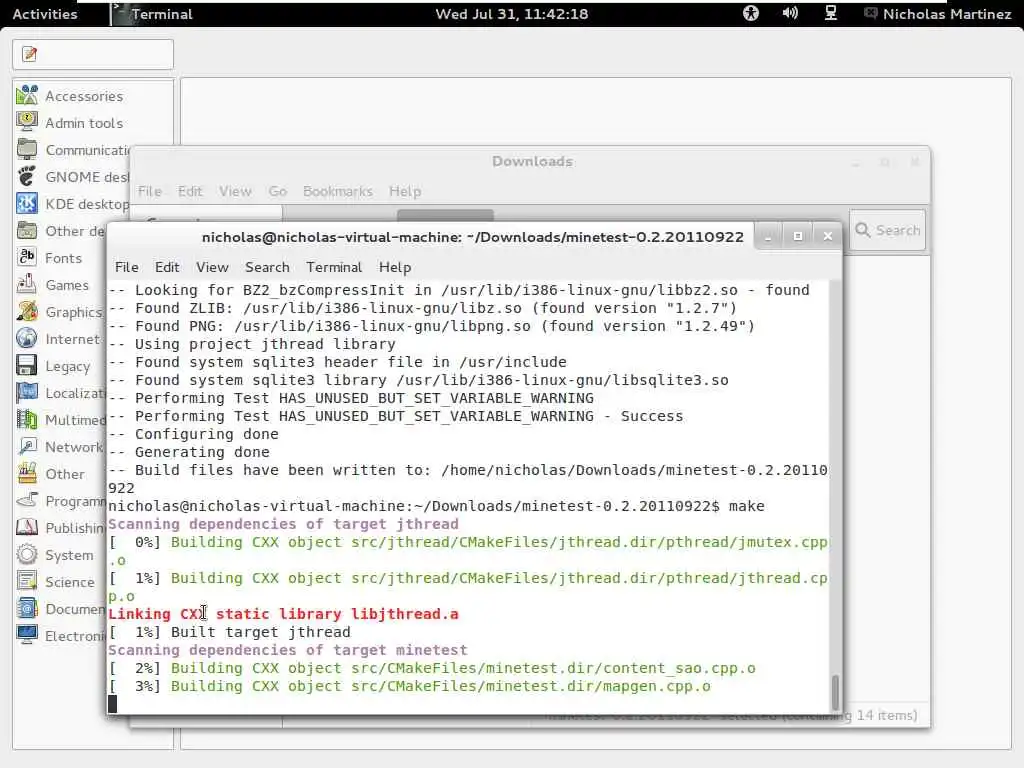Open the terminal File menu
The width and height of the screenshot is (1024, 768).
coord(127,267)
